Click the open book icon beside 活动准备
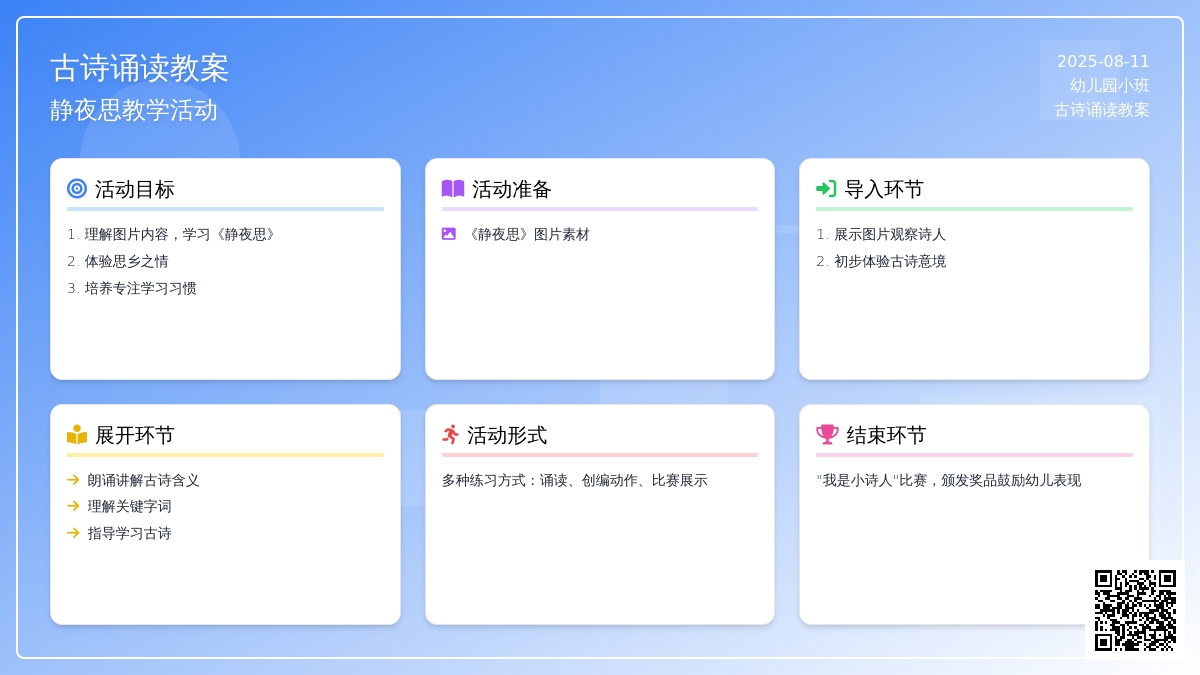The image size is (1200, 675). pyautogui.click(x=453, y=188)
